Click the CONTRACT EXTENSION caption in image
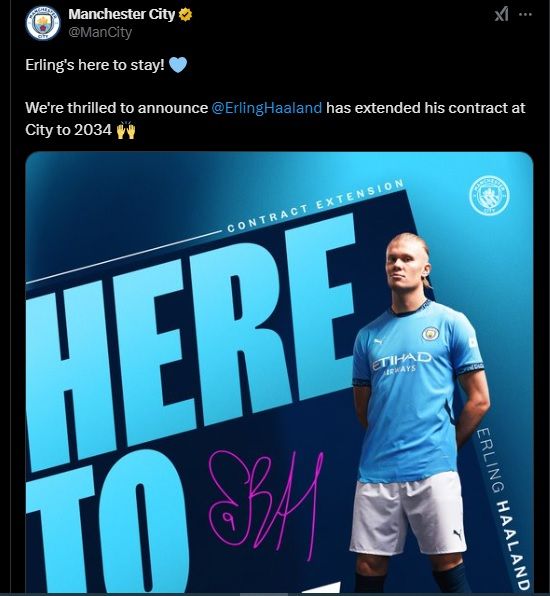The image size is (550, 596). tap(315, 206)
